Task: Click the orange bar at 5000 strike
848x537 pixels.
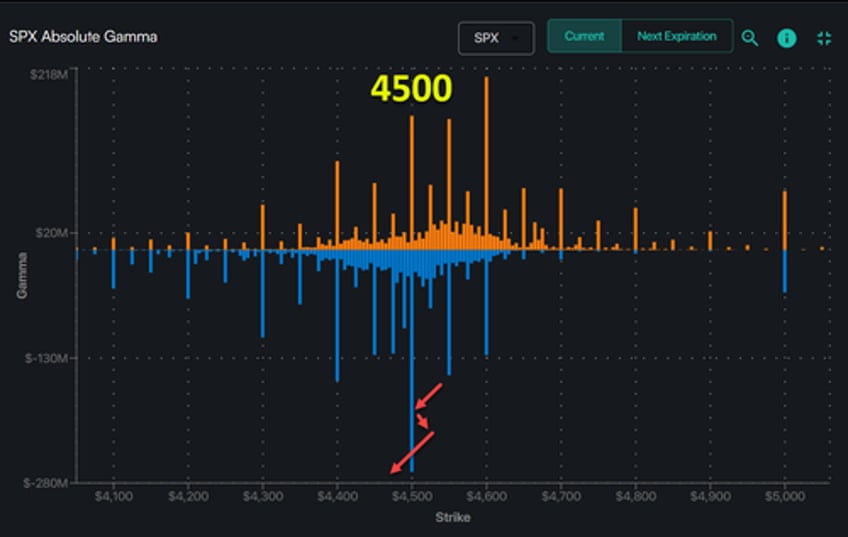Action: pyautogui.click(x=785, y=220)
